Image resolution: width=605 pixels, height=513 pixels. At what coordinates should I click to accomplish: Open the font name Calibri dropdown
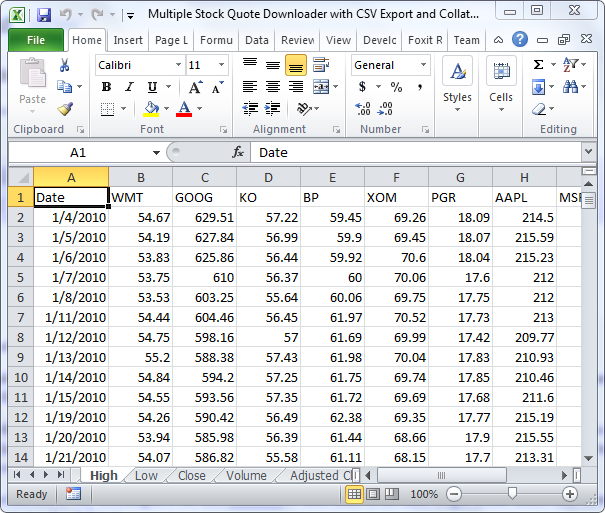(177, 65)
